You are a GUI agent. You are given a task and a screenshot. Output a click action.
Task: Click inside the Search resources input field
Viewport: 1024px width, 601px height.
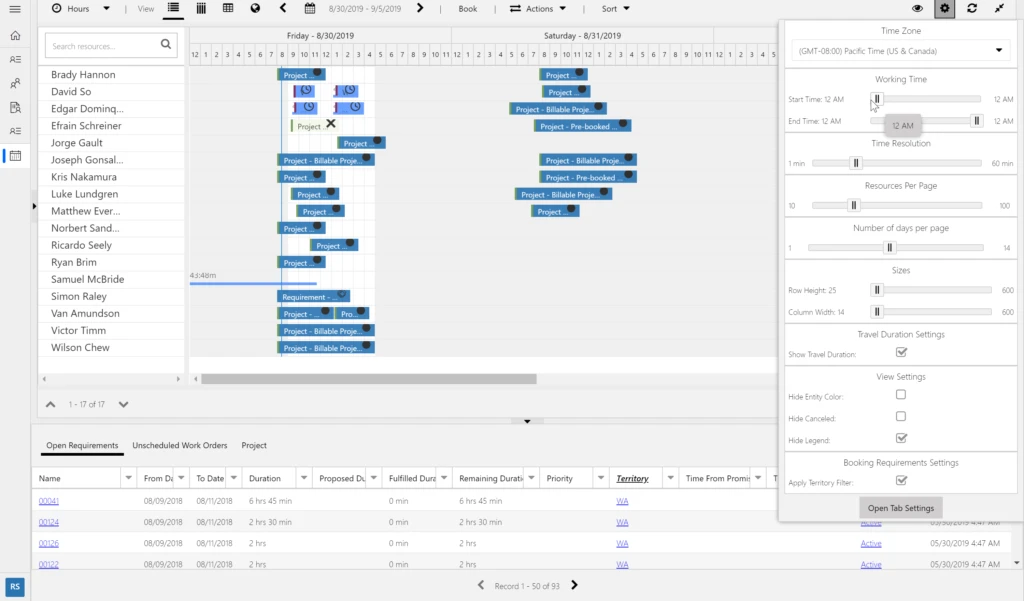pyautogui.click(x=100, y=45)
